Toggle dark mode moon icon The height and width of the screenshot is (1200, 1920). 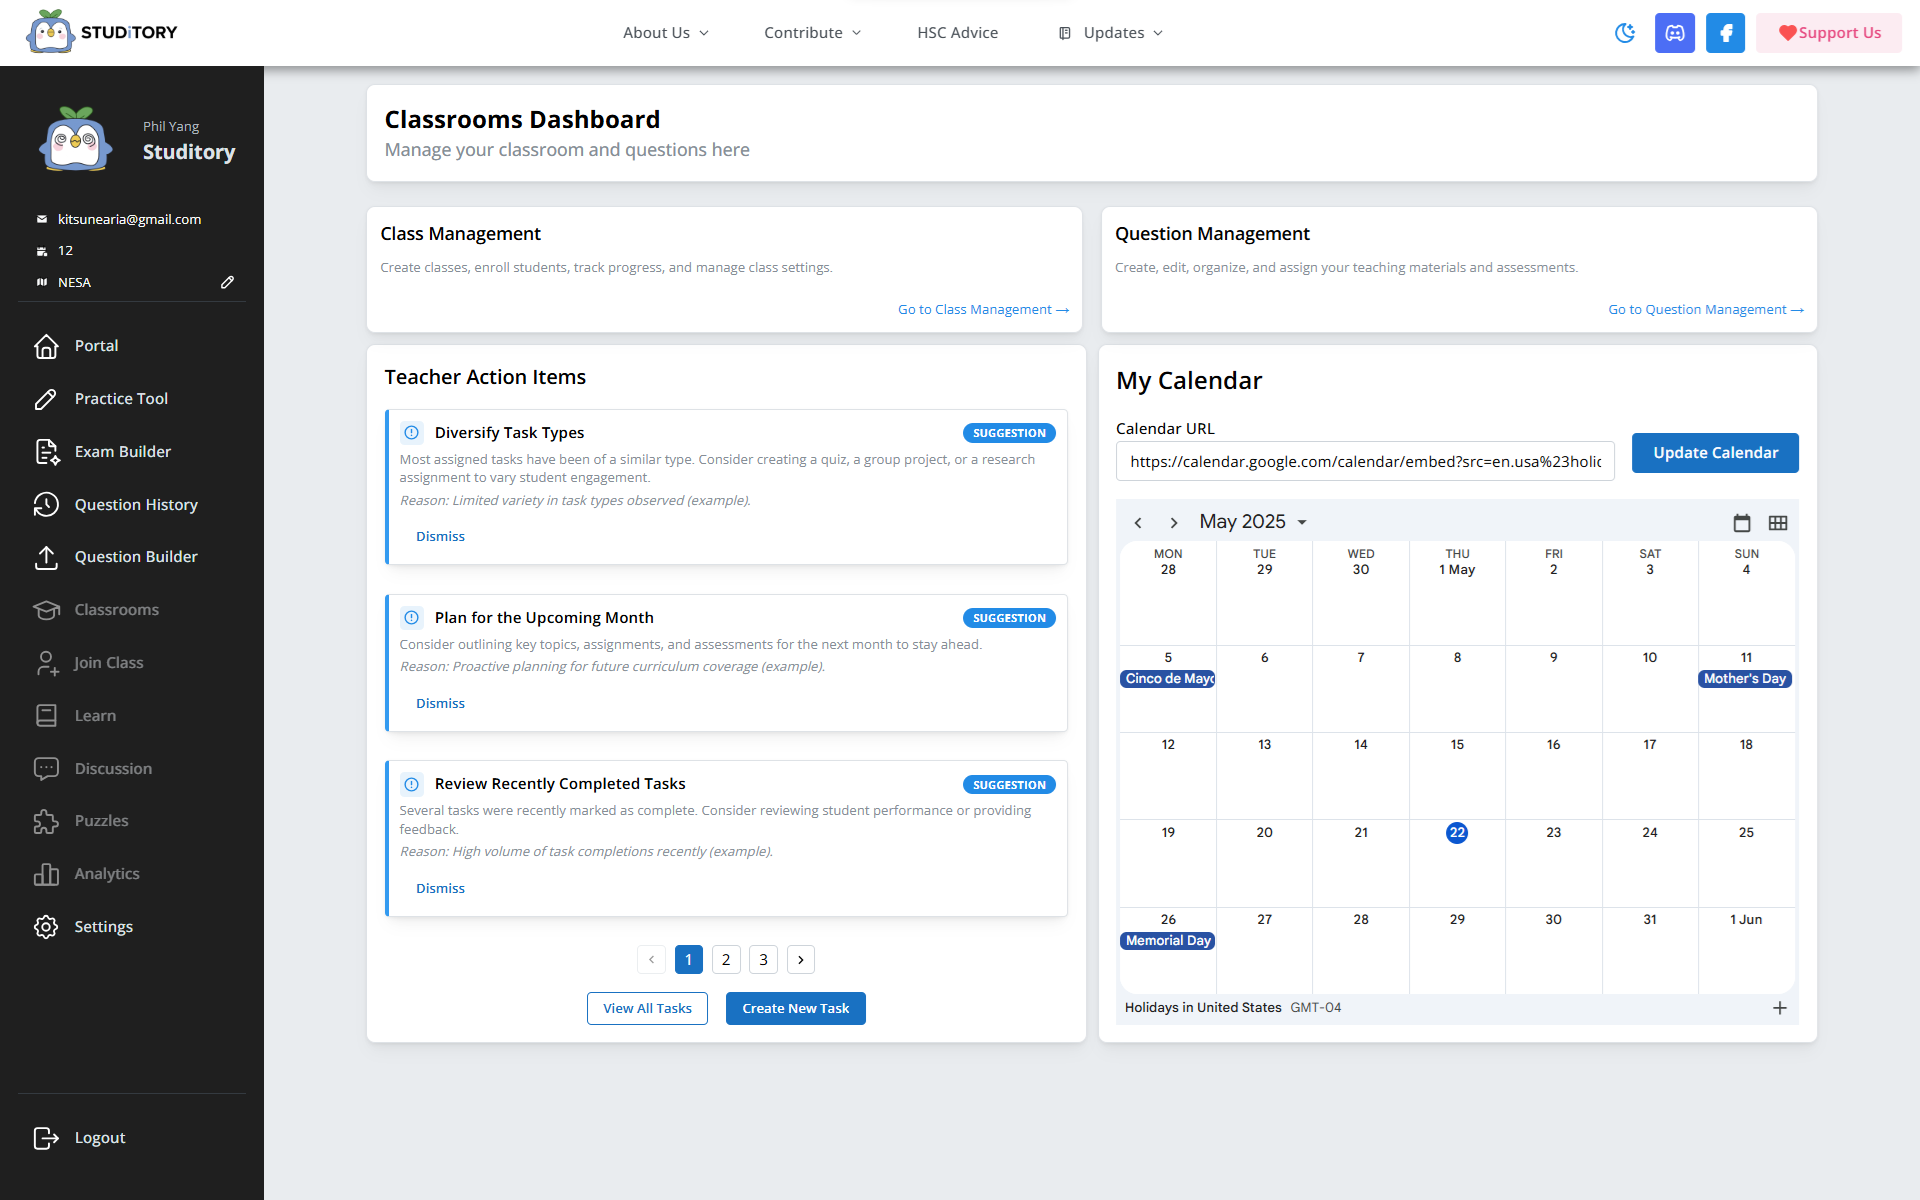(1625, 33)
